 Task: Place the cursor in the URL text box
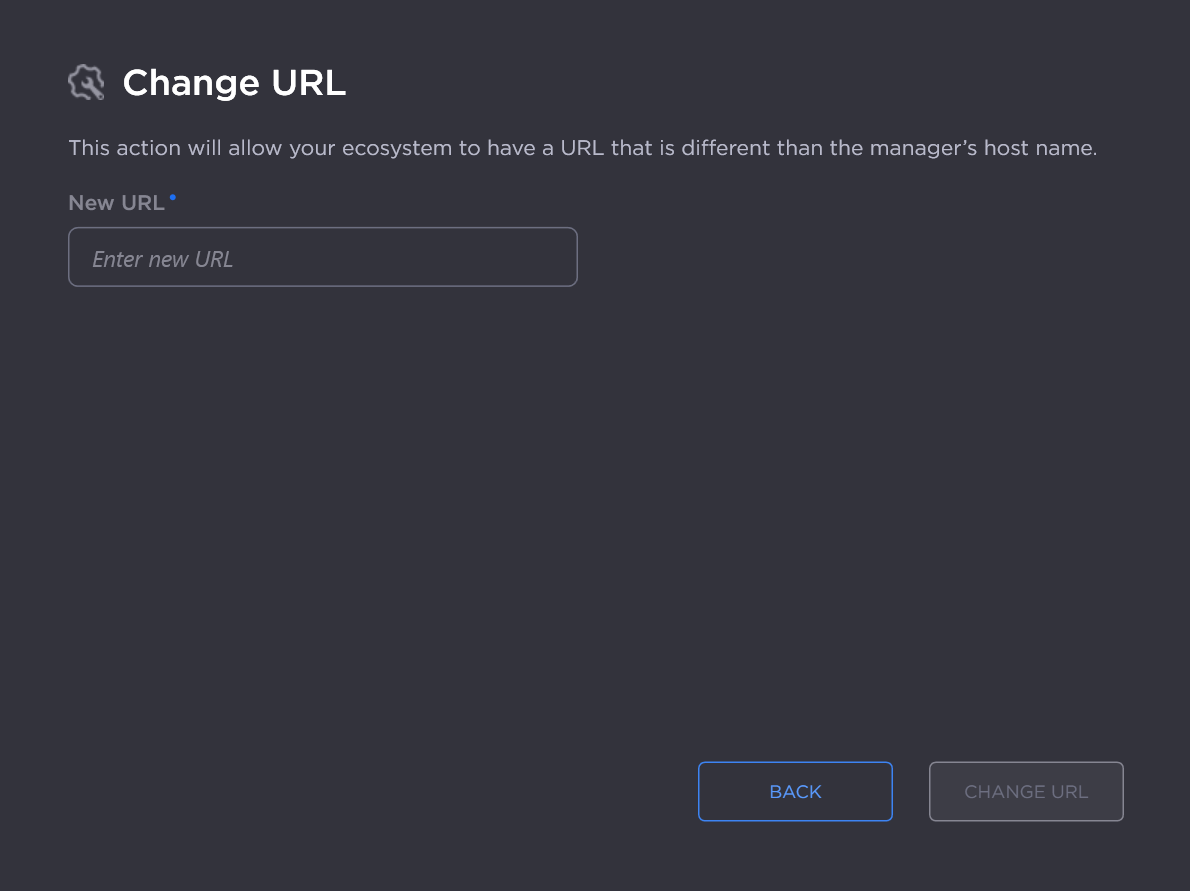tap(322, 258)
